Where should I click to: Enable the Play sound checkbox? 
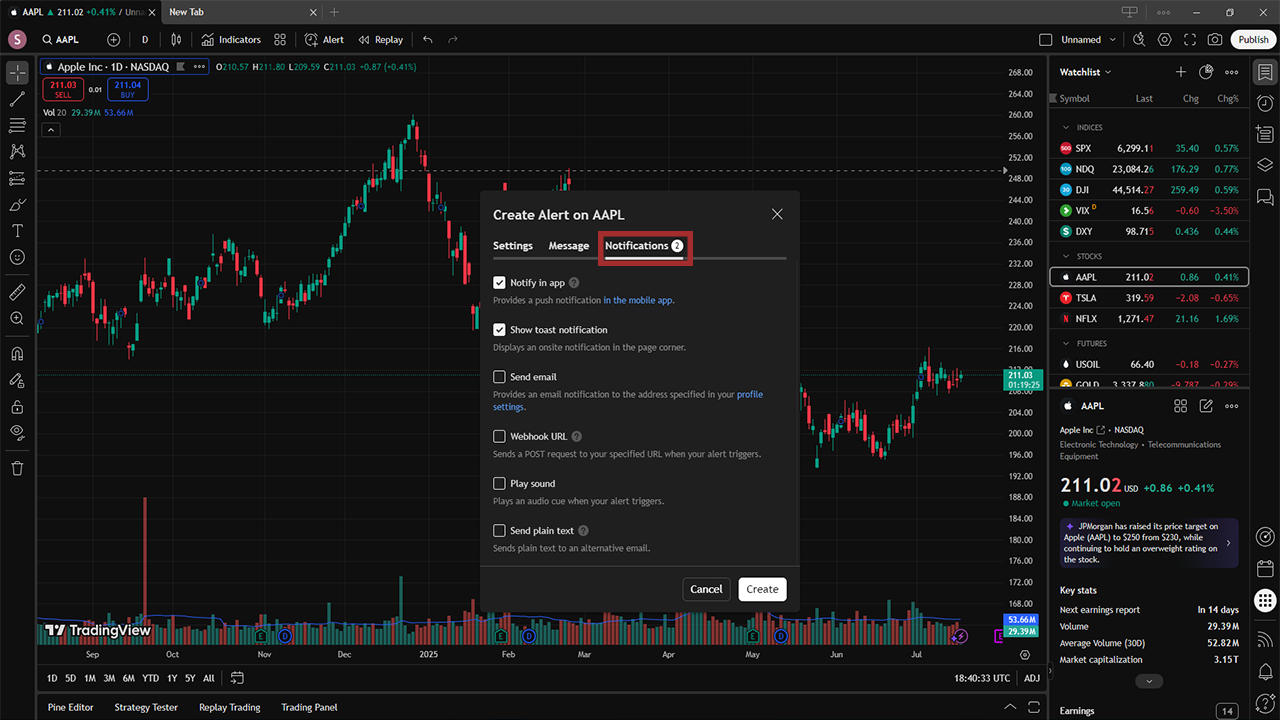point(499,484)
